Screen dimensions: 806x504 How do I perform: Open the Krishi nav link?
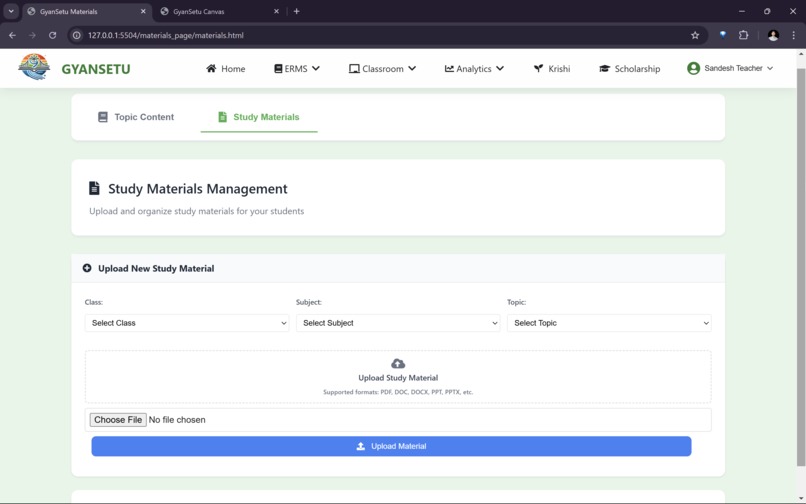[552, 68]
